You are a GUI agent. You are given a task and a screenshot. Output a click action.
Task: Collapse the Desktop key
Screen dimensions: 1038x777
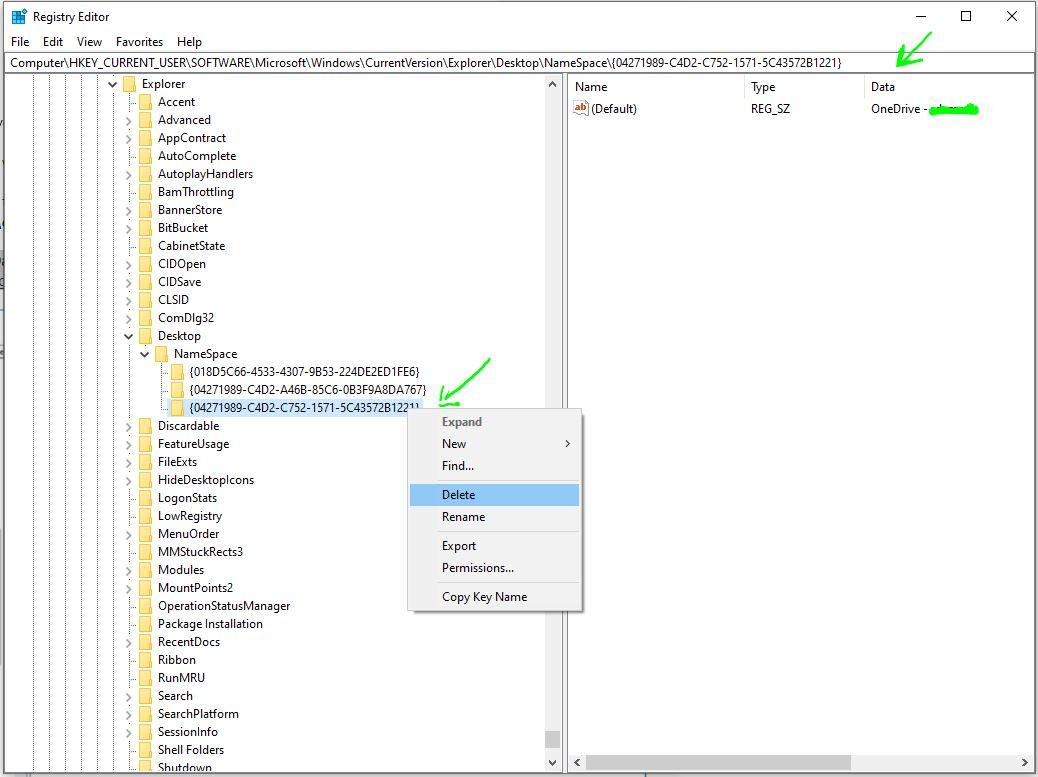click(x=128, y=335)
